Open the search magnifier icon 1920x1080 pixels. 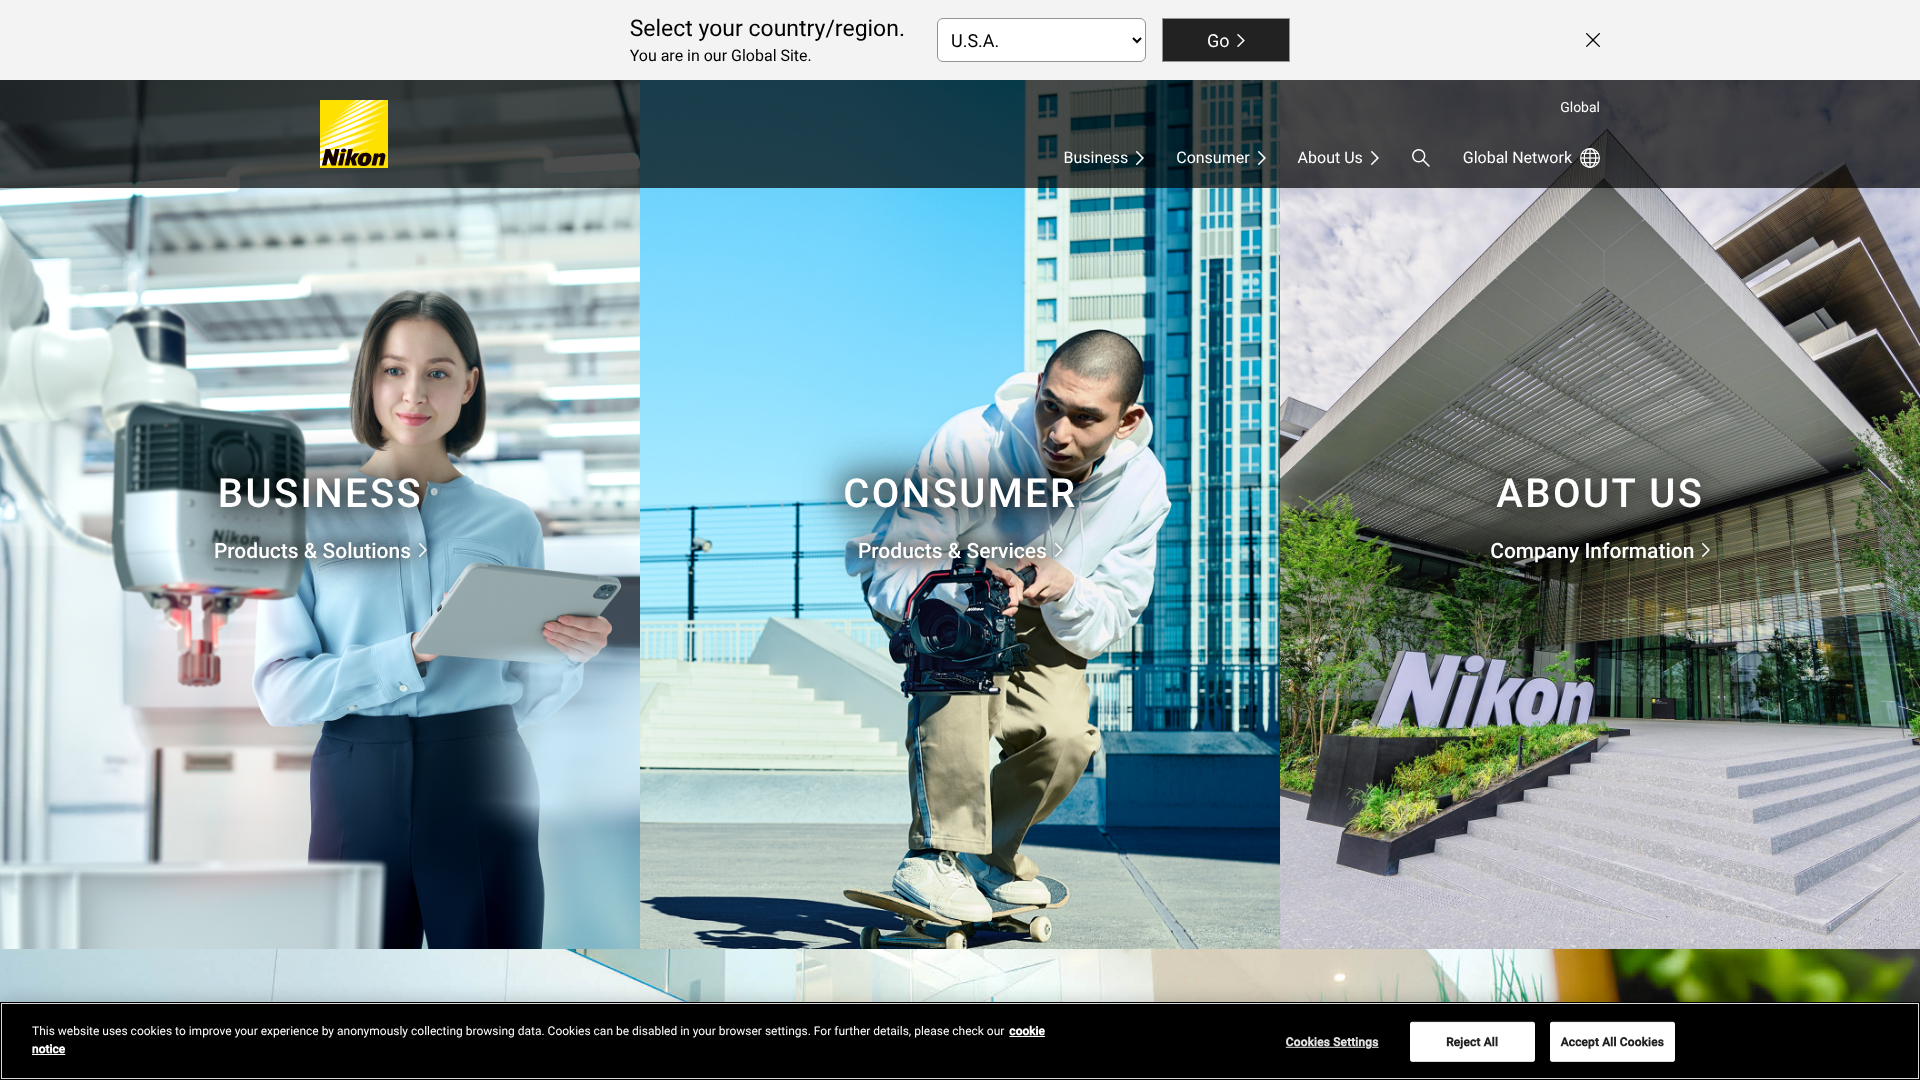pos(1420,158)
